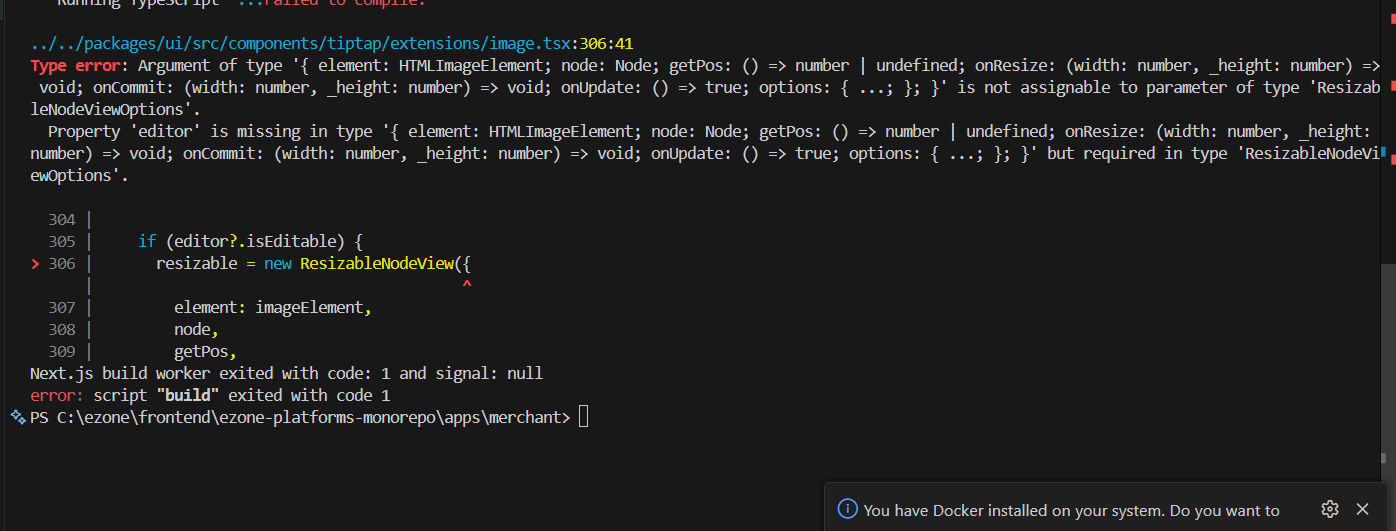
Task: Click line number 304 in the code excerpt
Action: coord(62,220)
